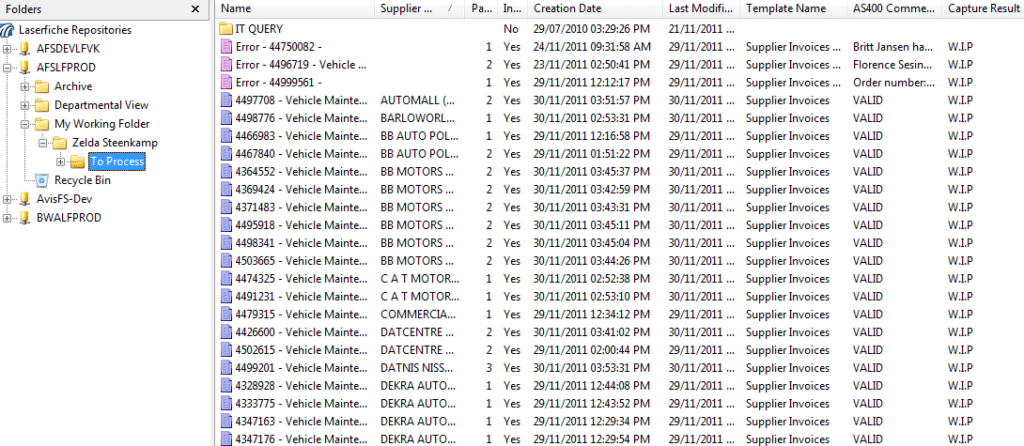Screen dimensions: 1024x446
Task: Select the Archive label in folder tree
Action: tap(73, 86)
